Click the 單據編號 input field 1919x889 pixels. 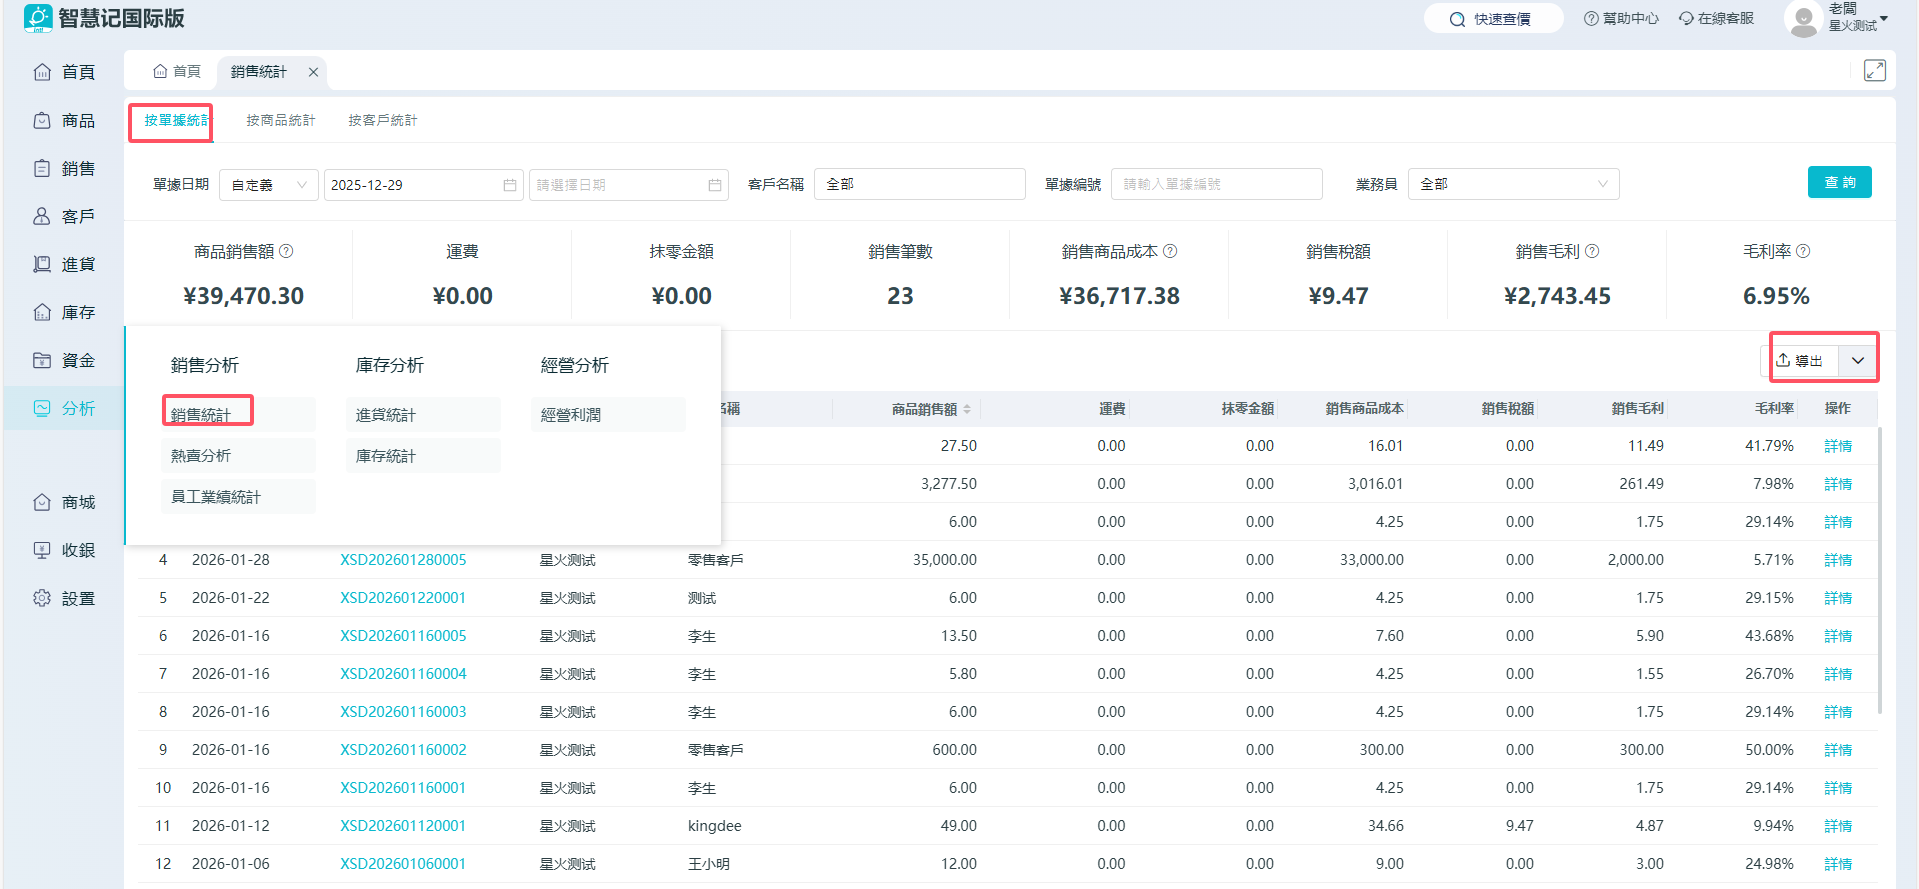pos(1215,184)
